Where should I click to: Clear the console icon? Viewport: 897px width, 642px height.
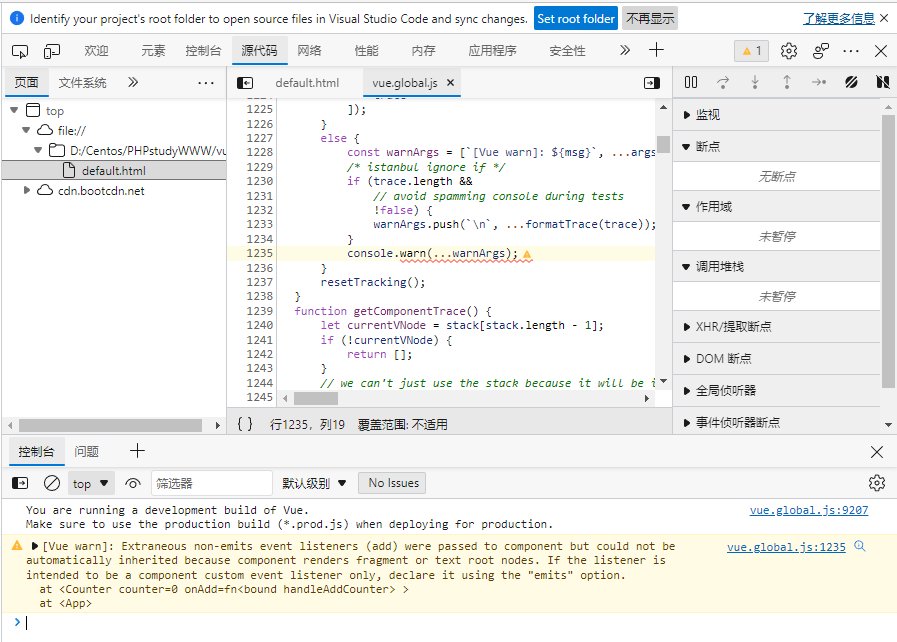[x=51, y=484]
